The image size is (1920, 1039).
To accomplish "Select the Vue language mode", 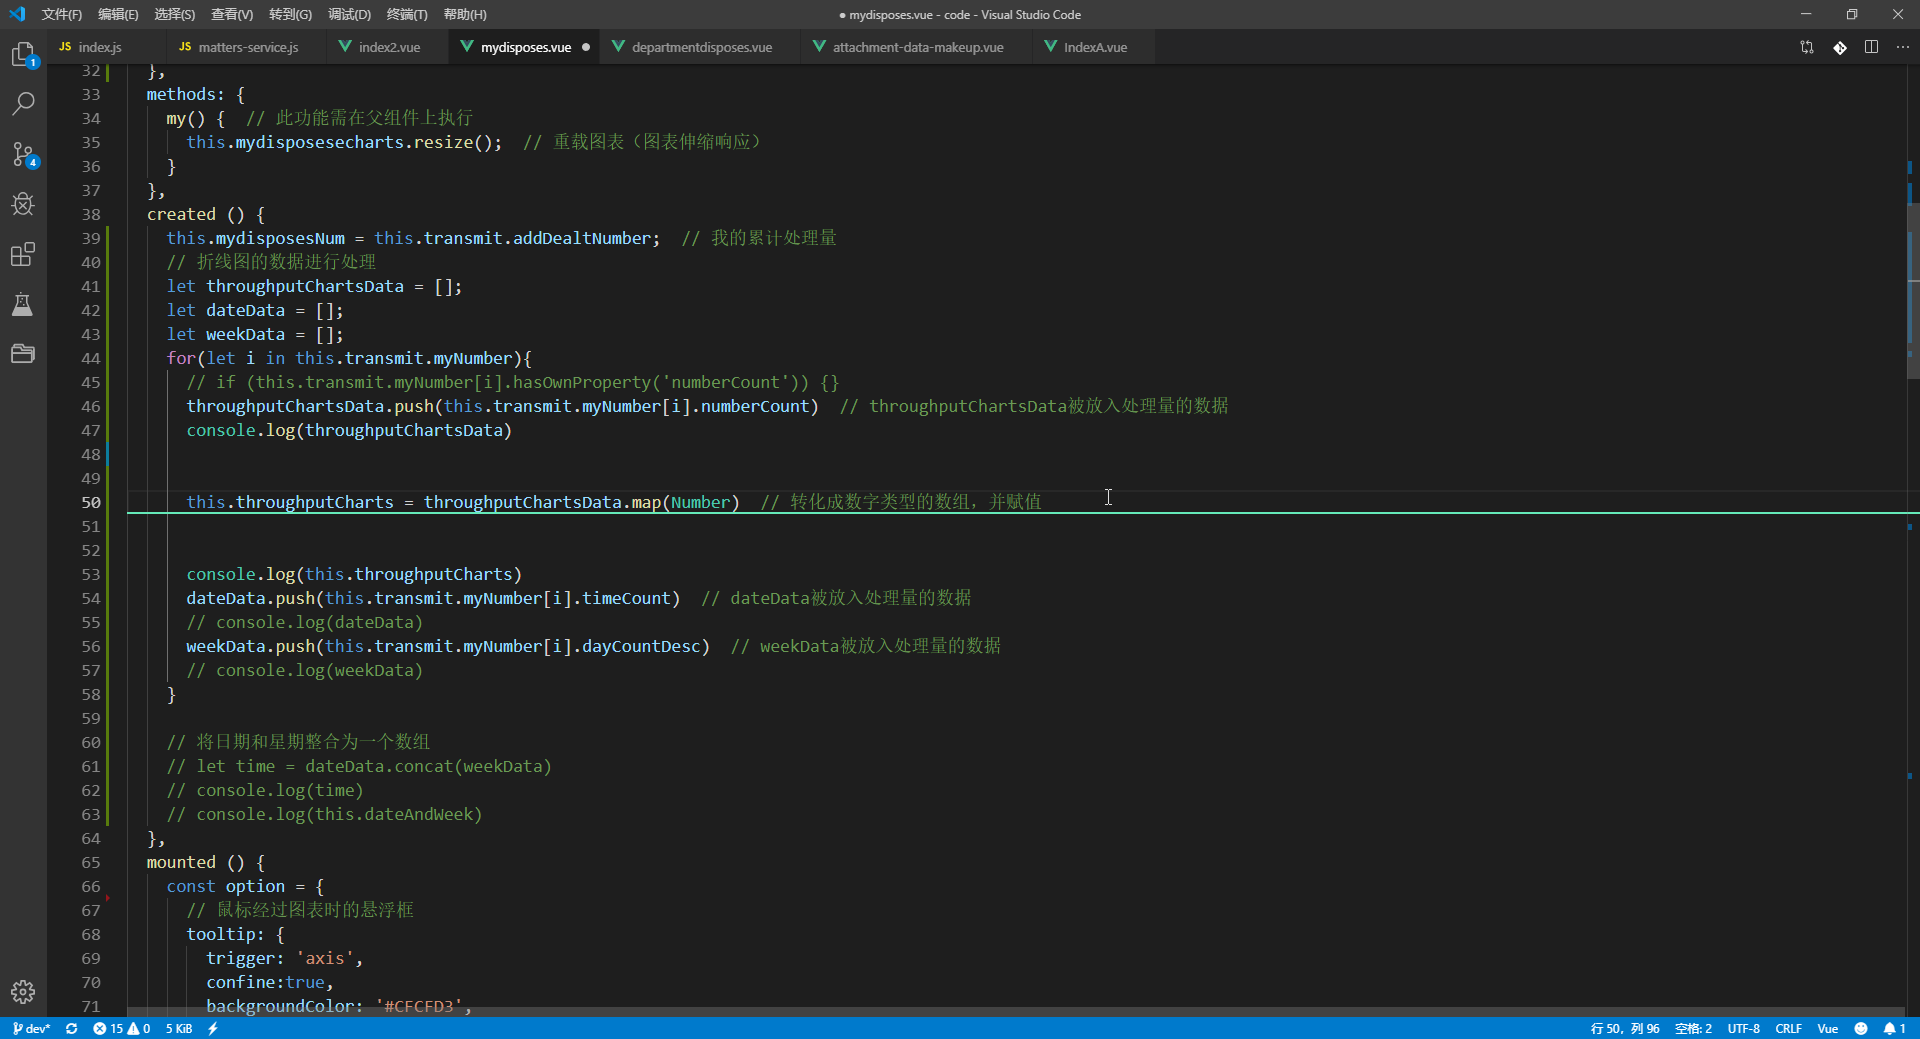I will pyautogui.click(x=1827, y=1028).
